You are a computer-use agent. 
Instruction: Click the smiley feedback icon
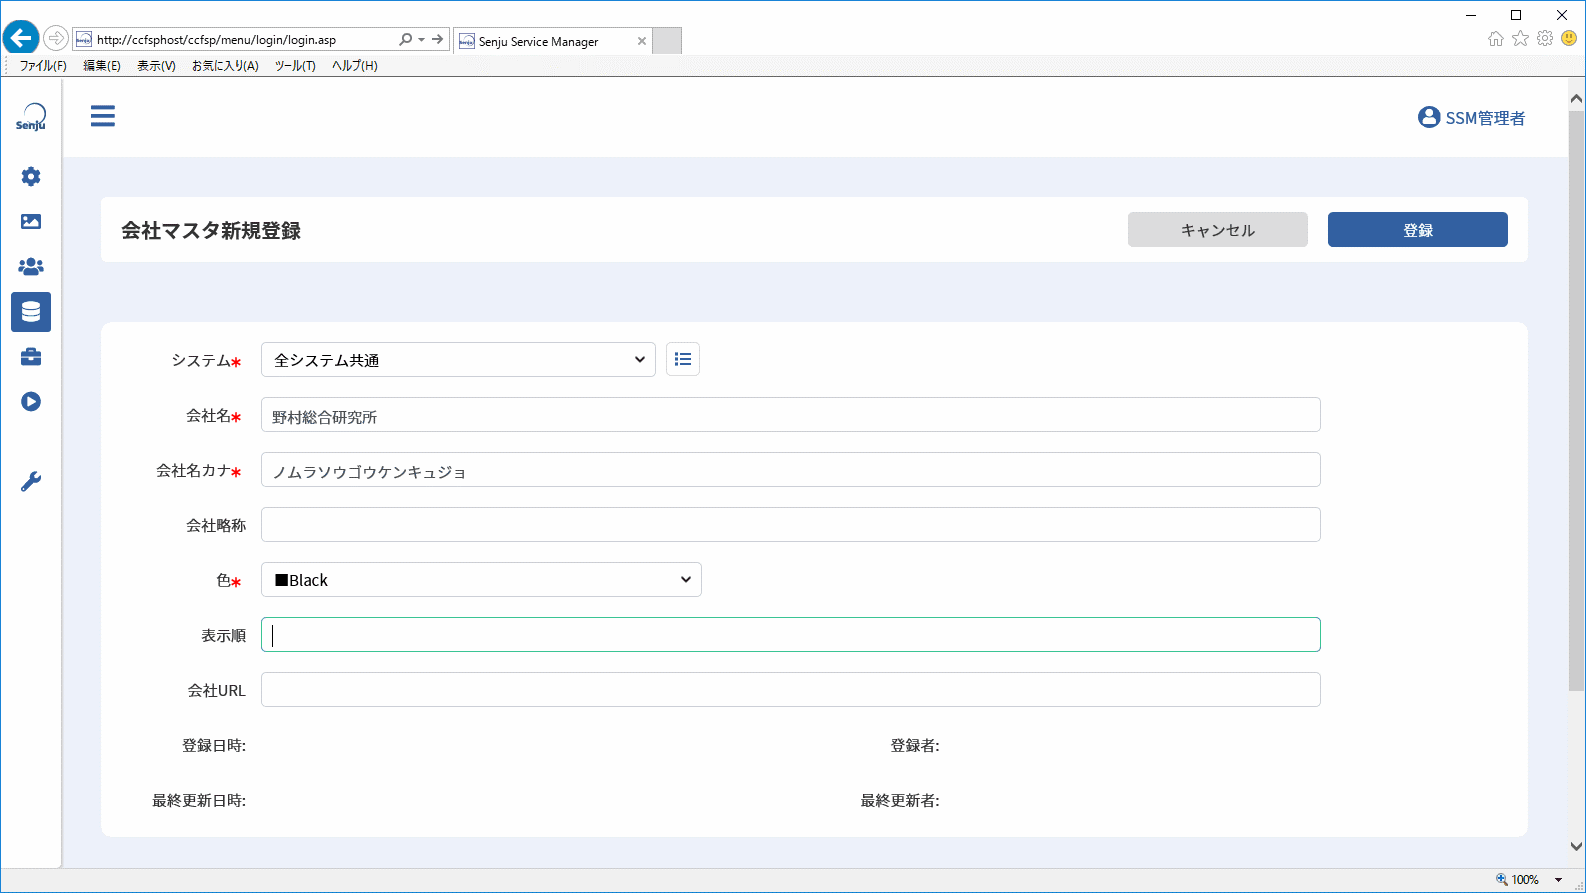point(1569,39)
